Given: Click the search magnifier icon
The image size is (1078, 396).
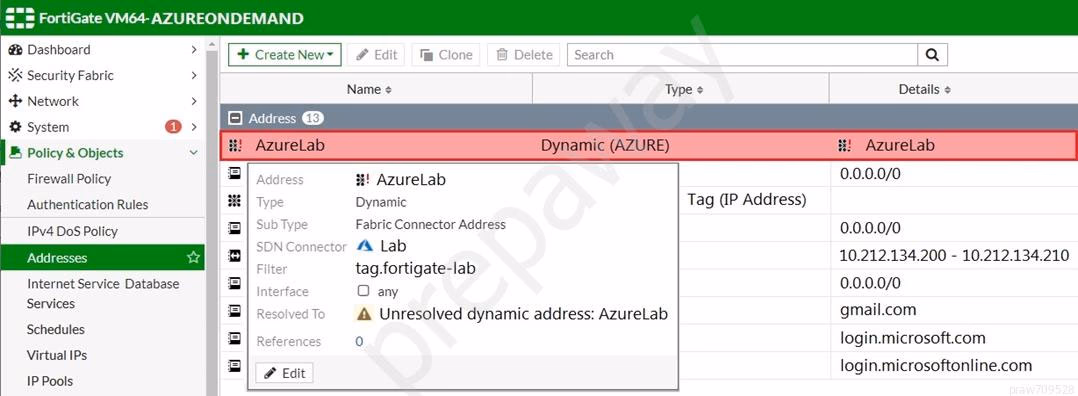Looking at the screenshot, I should (932, 55).
